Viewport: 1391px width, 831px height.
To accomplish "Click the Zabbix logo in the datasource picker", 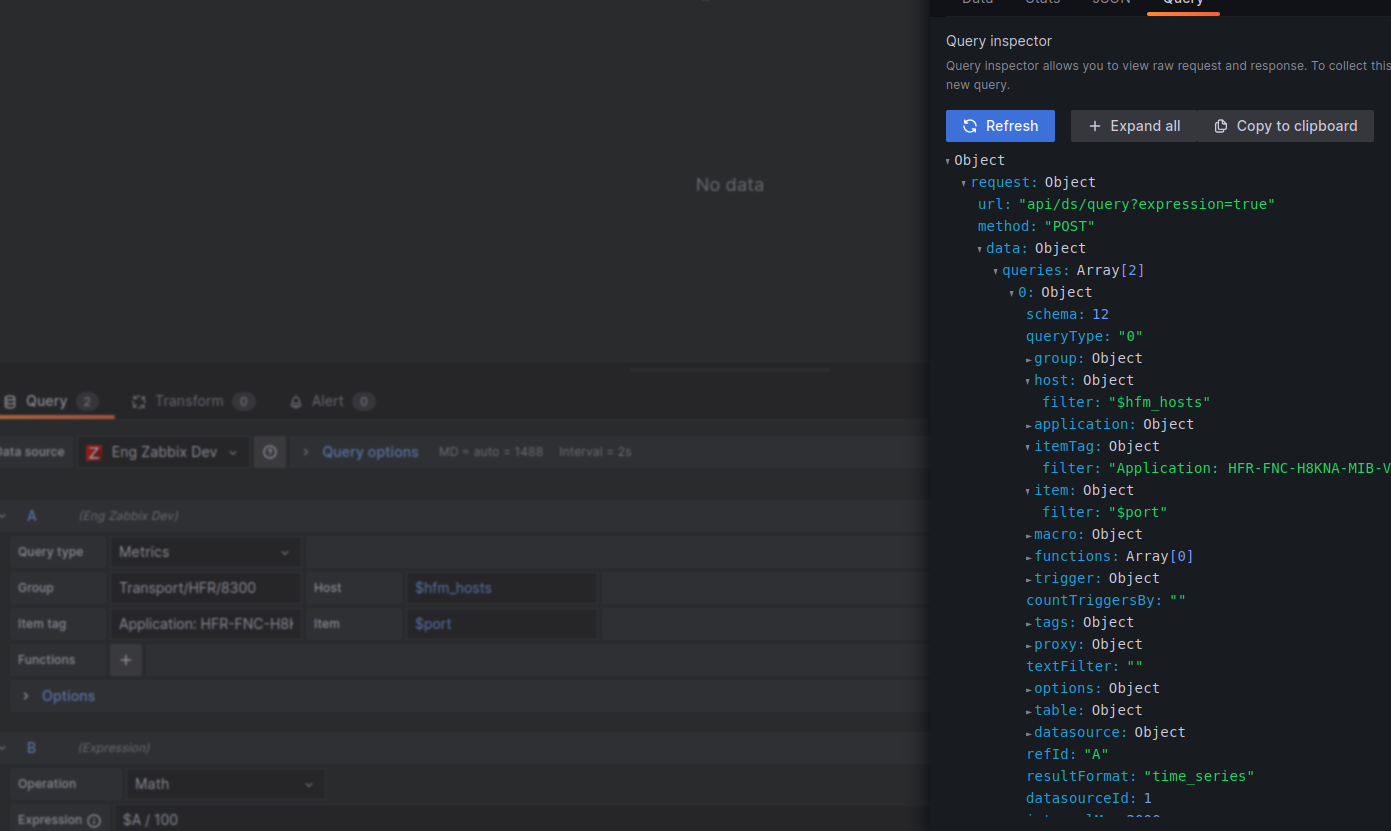I will click(x=93, y=451).
